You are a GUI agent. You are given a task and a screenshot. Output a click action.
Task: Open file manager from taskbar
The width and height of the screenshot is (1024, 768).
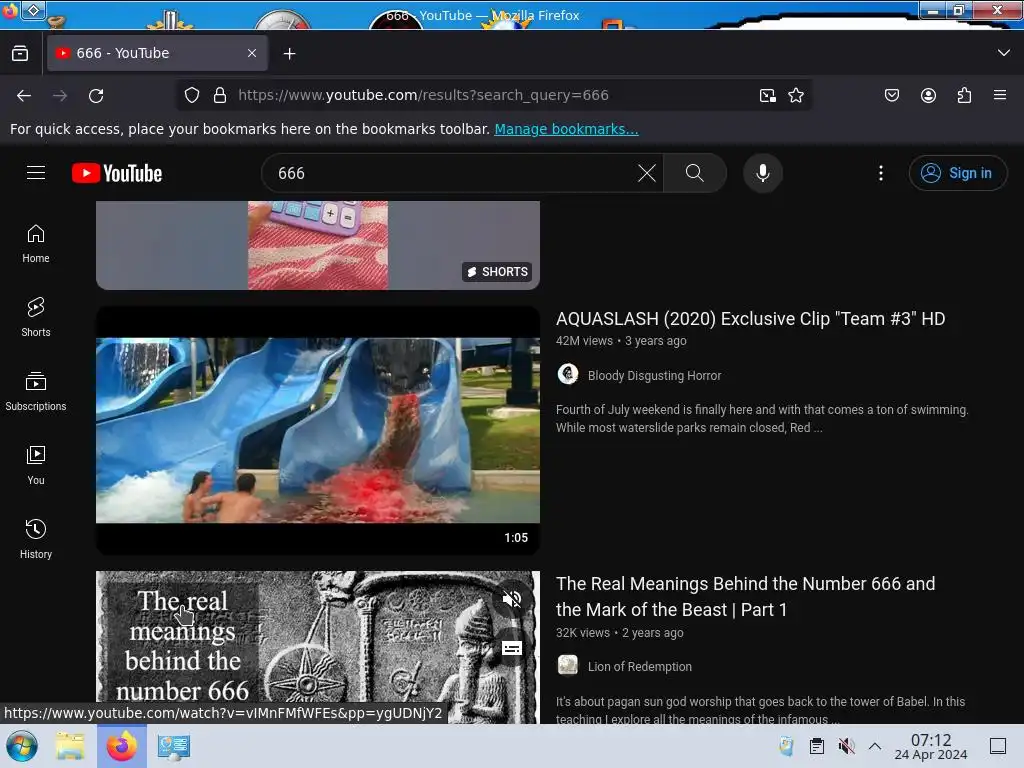click(70, 746)
